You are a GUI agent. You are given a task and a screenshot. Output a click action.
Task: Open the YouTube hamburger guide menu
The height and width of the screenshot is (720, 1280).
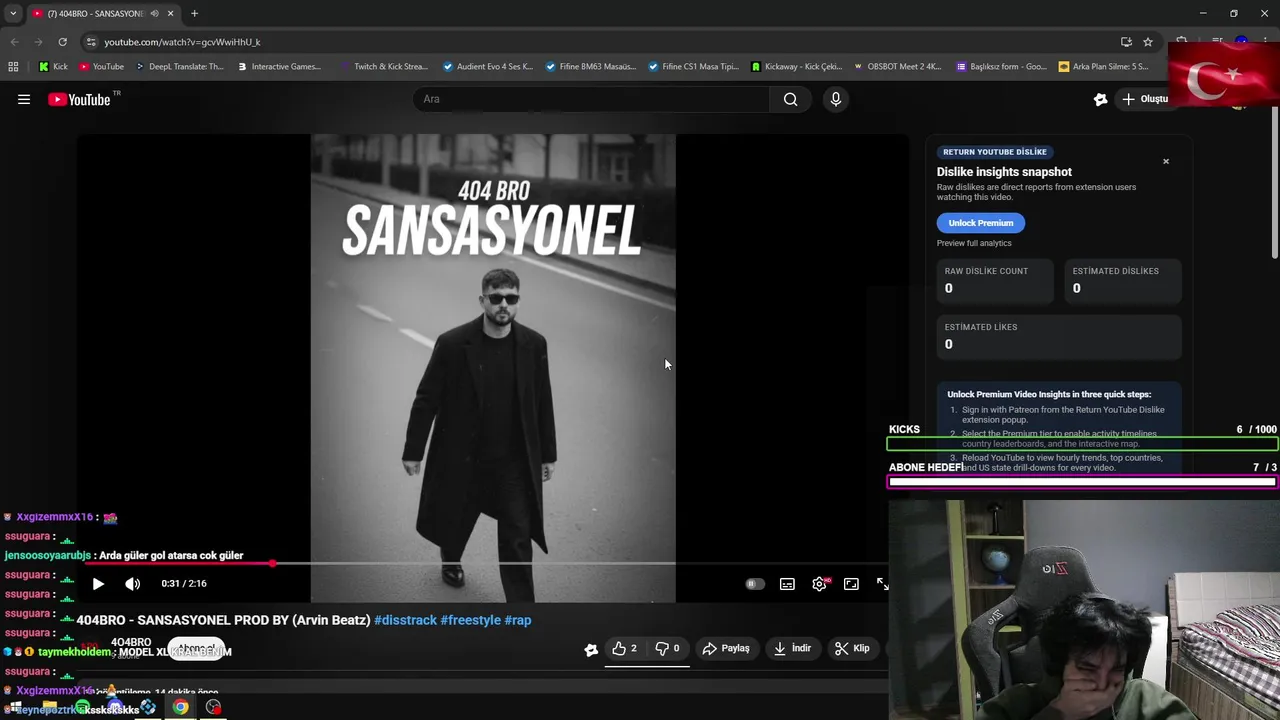24,99
